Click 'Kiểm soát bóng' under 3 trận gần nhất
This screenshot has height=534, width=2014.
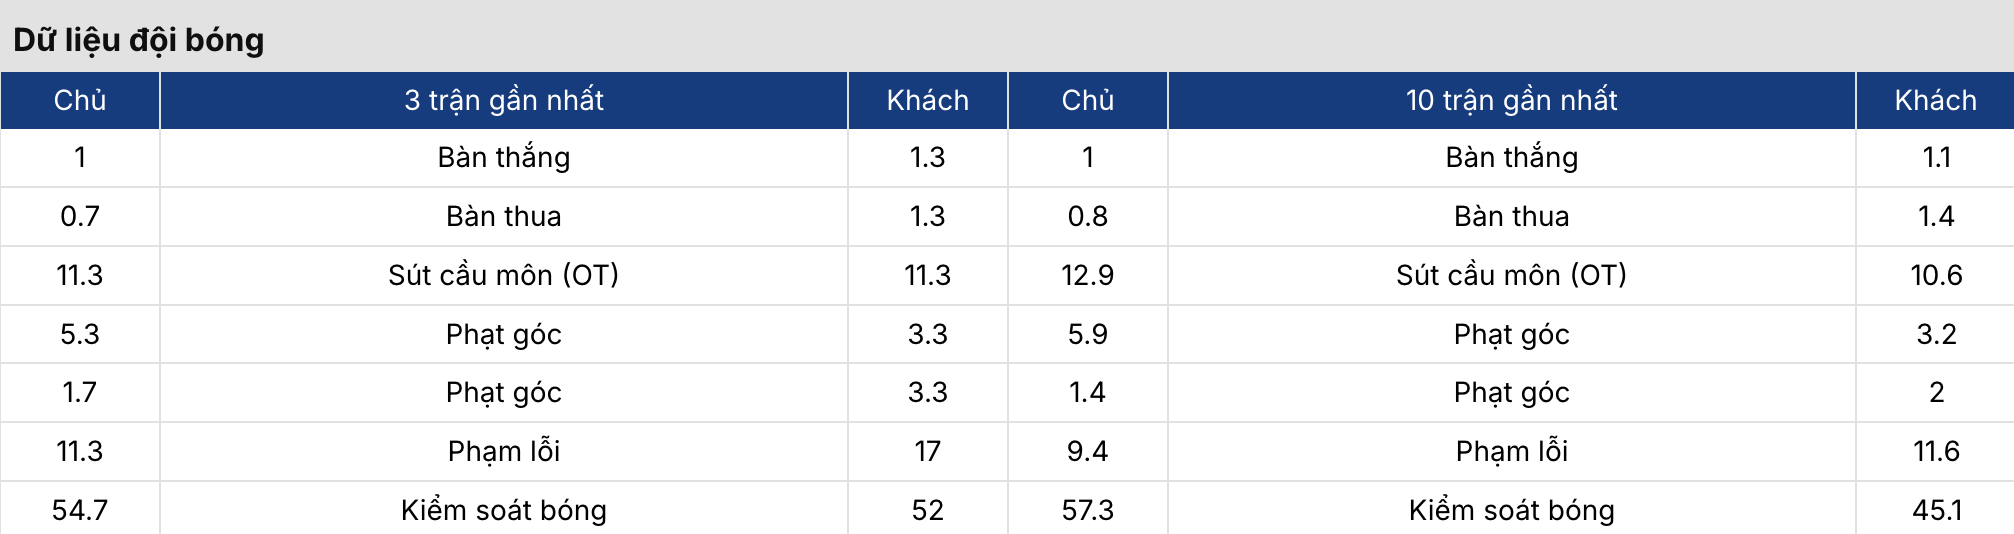504,510
